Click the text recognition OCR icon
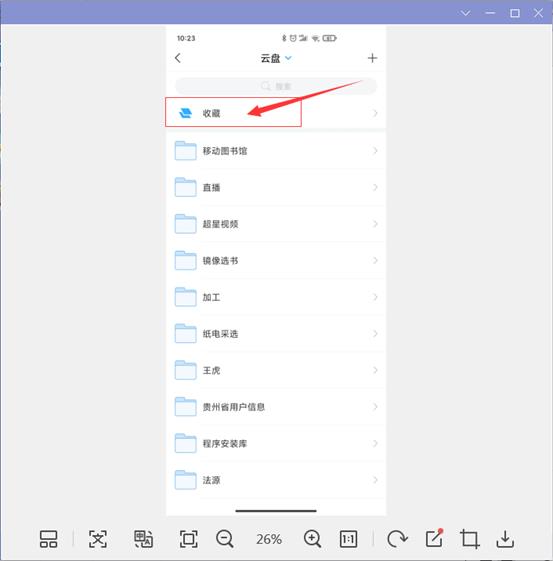 pyautogui.click(x=98, y=539)
